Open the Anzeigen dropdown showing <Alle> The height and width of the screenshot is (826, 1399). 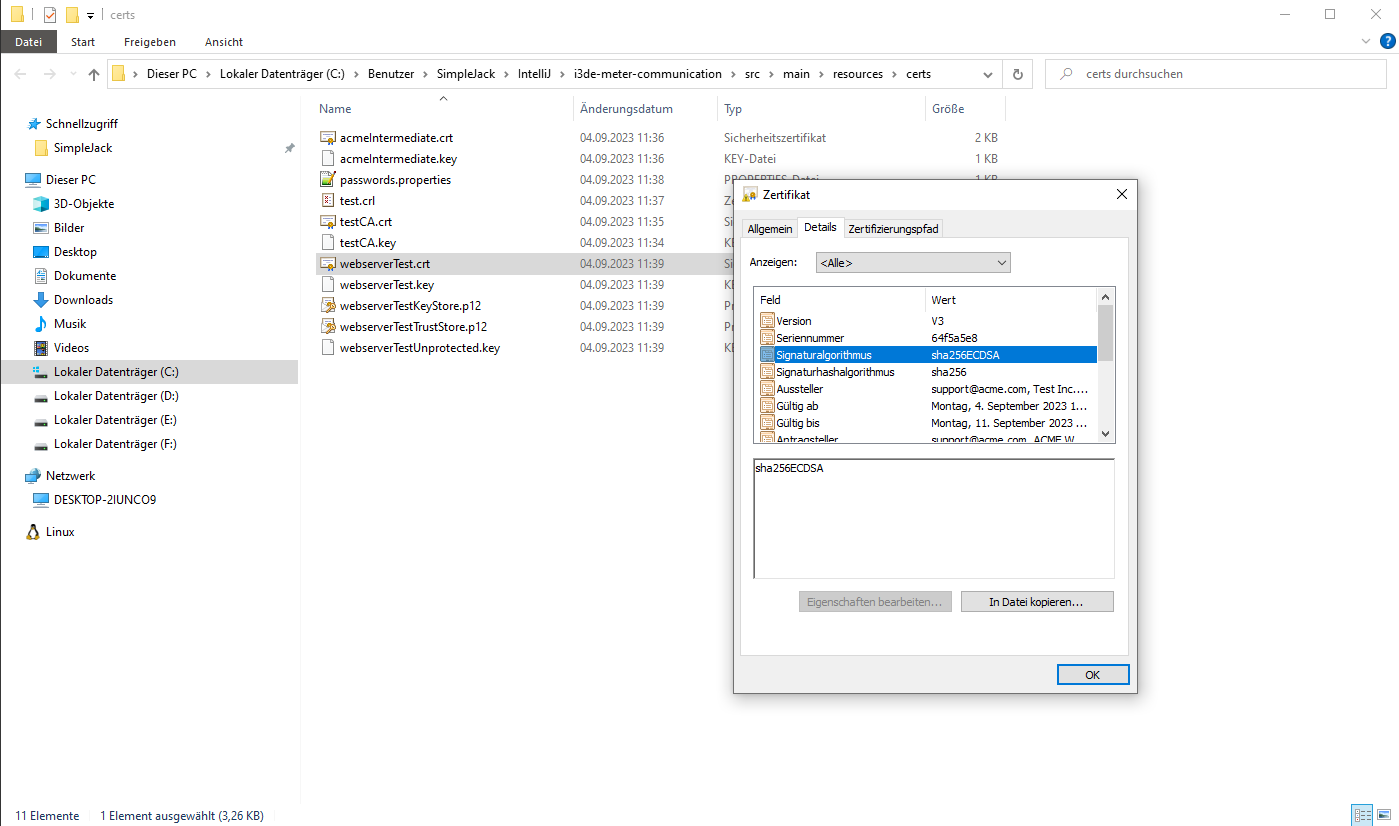(913, 263)
